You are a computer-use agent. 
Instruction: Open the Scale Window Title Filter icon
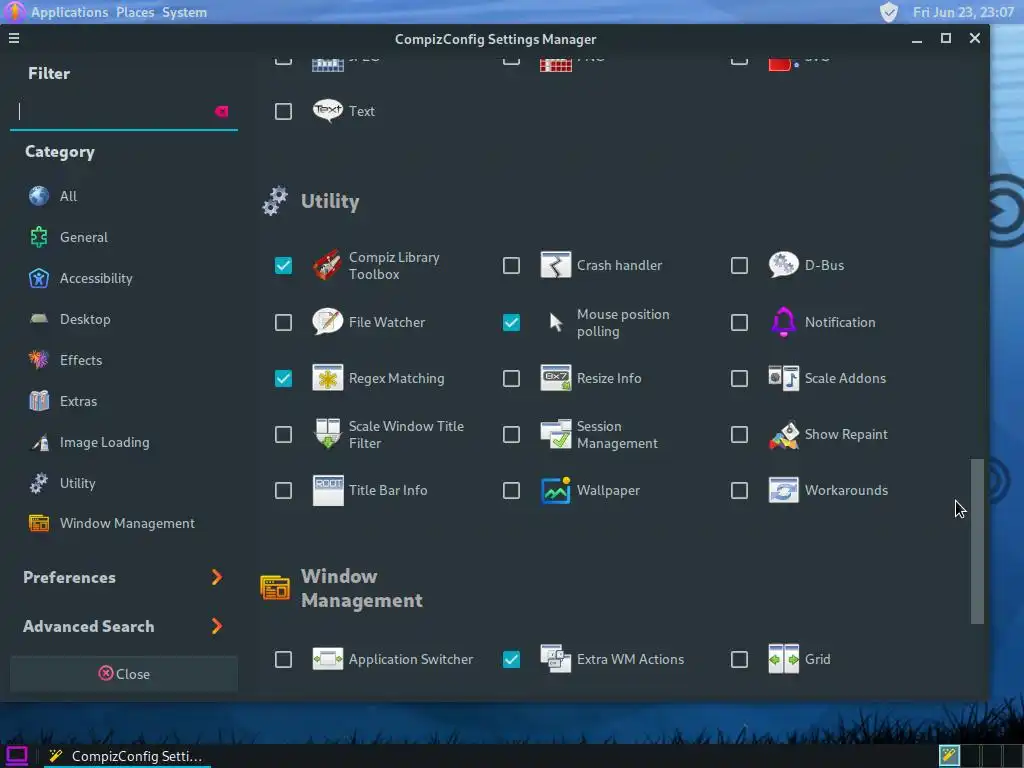327,434
